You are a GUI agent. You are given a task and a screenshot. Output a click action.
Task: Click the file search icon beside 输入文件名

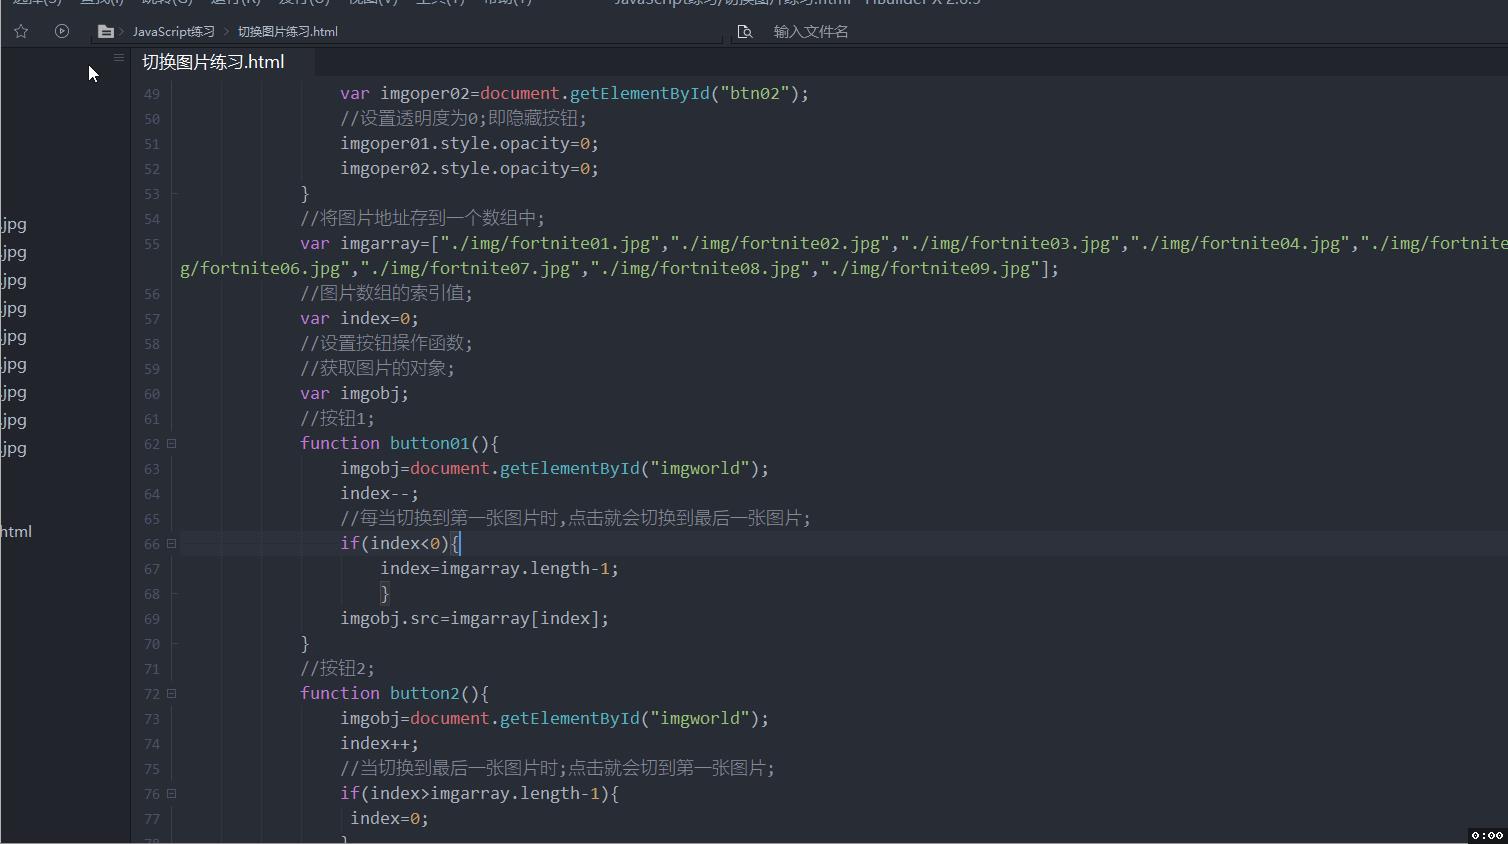pos(744,31)
